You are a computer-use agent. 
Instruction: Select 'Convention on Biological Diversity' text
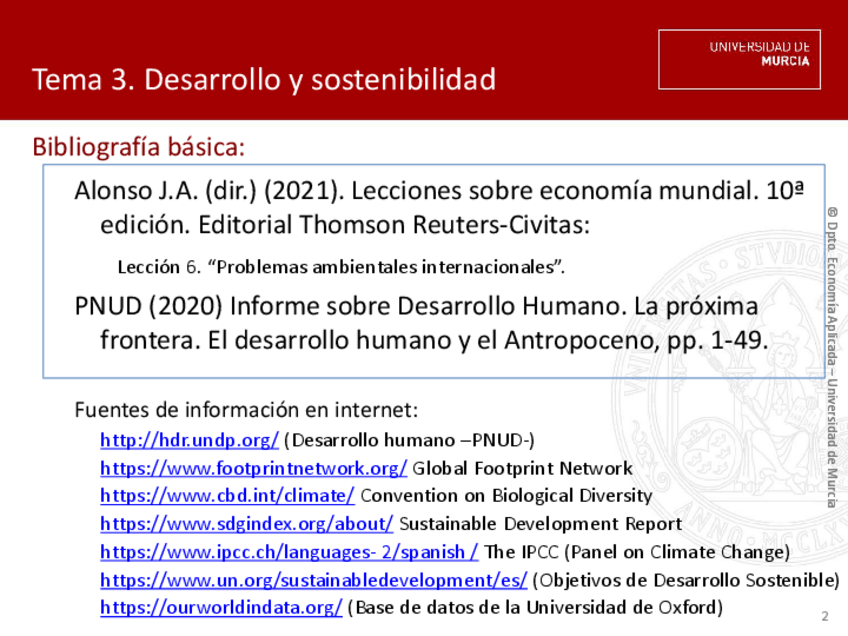click(506, 496)
